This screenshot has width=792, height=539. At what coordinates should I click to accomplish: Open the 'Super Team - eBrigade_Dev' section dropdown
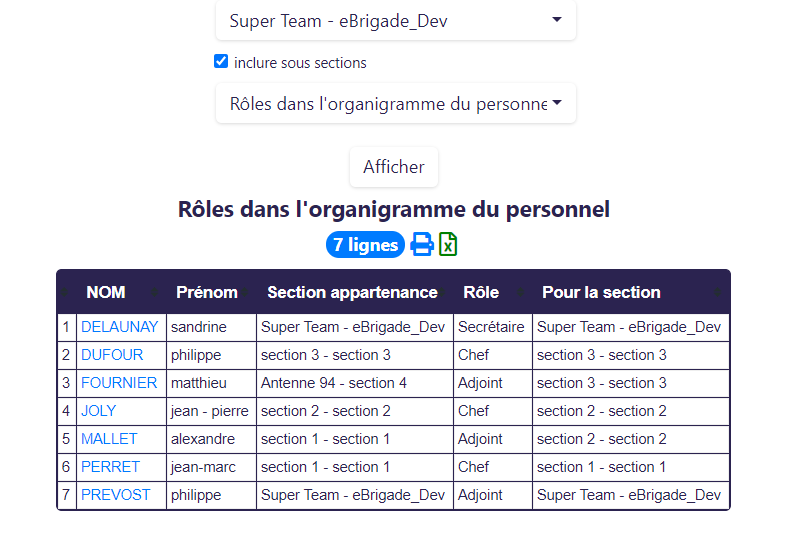point(395,21)
